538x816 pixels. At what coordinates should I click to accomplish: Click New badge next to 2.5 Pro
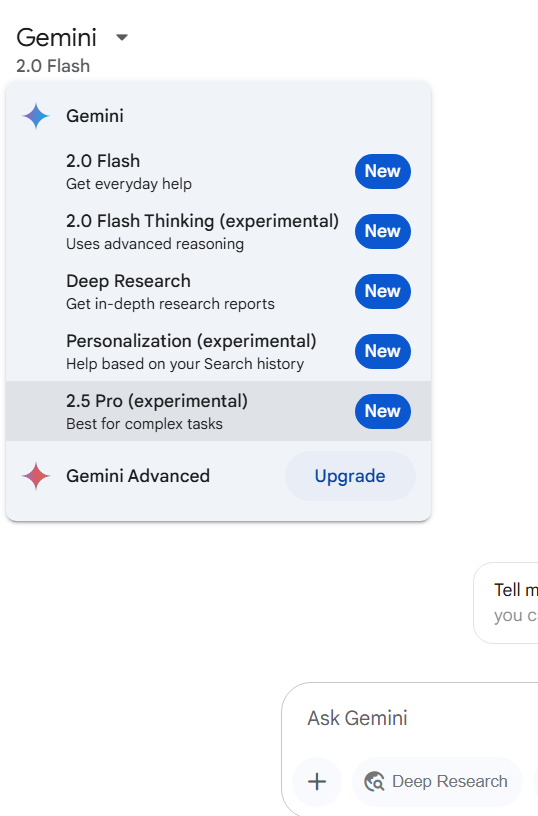tap(383, 411)
